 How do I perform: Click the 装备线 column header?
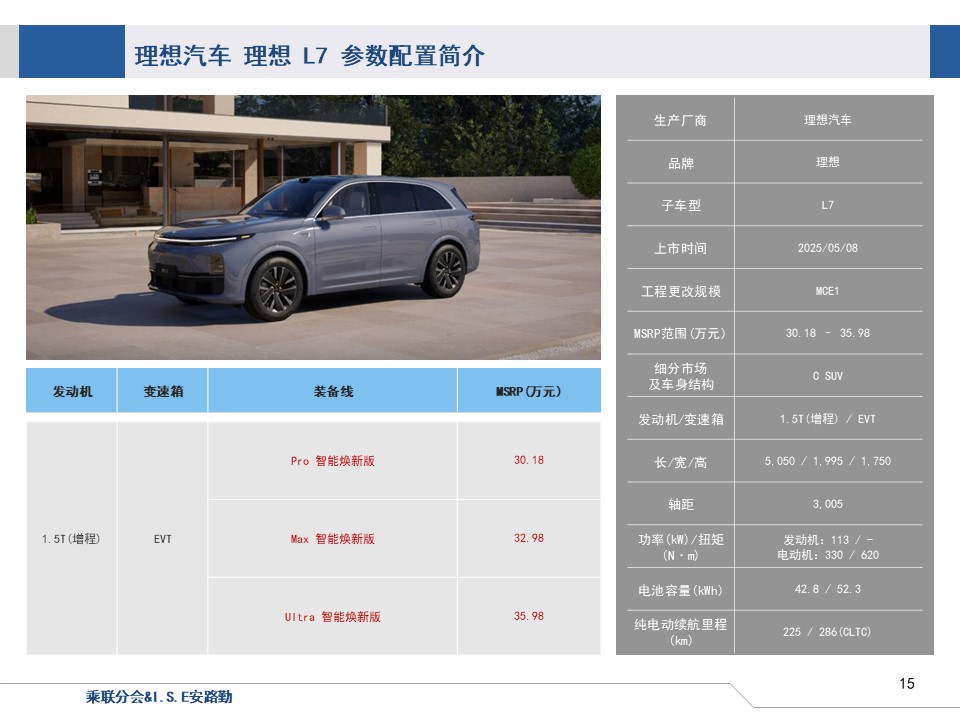[x=333, y=391]
